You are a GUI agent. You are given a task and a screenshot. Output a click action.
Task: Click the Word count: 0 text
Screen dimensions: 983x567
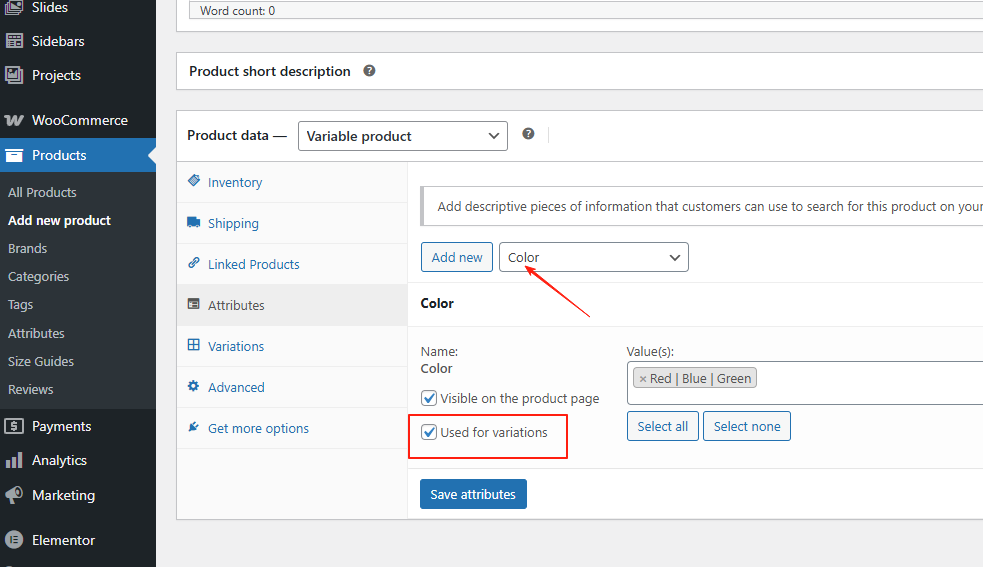[237, 11]
